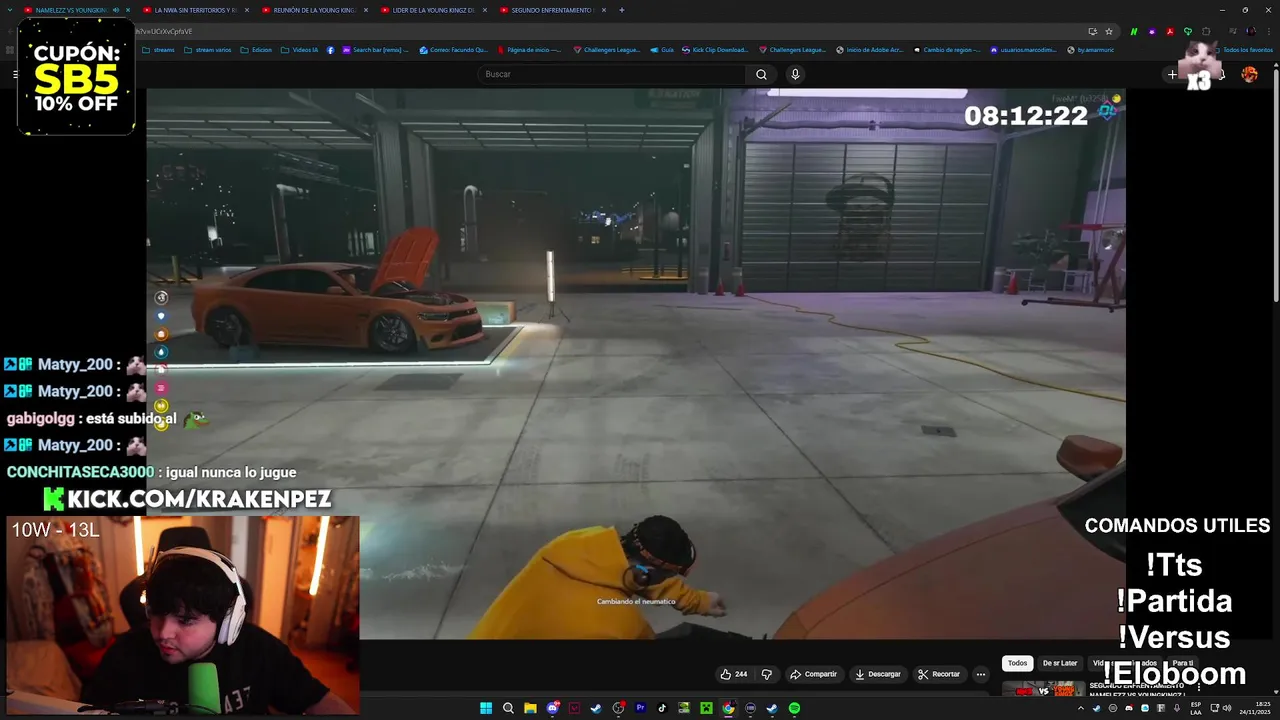Select the De sr Later filter chip
Viewport: 1280px width, 720px height.
coord(1060,663)
